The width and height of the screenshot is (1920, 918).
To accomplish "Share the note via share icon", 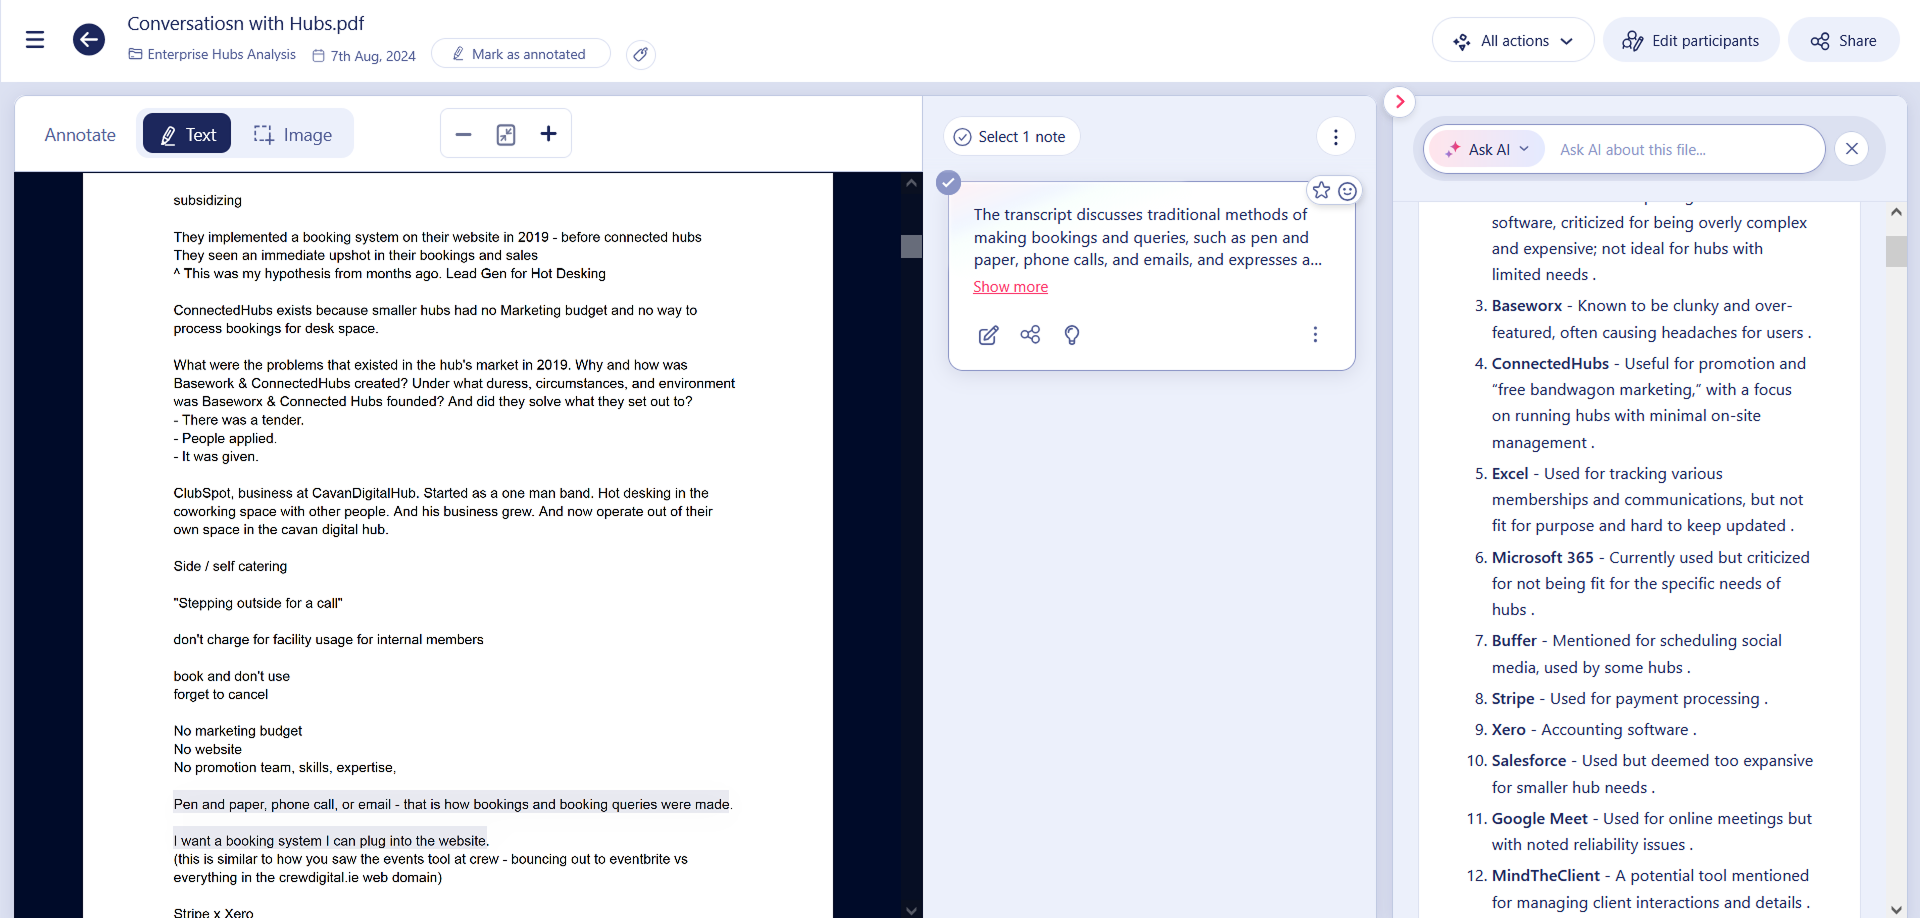I will [x=1030, y=335].
